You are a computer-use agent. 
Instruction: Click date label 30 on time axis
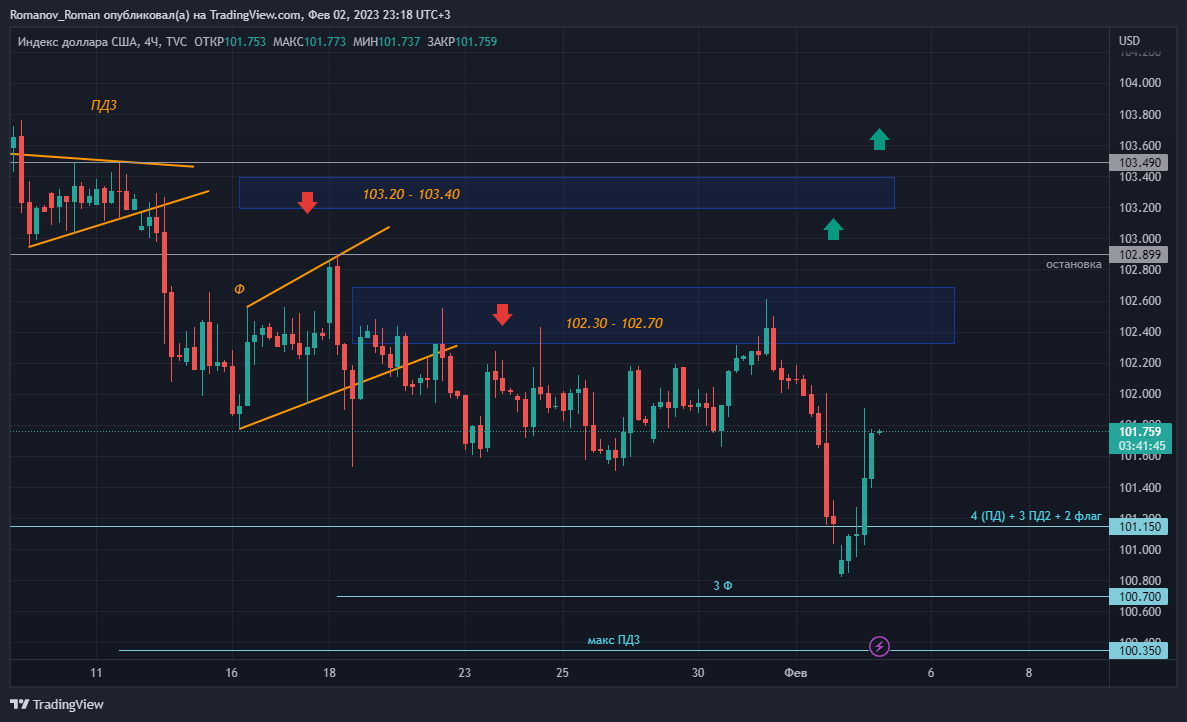(x=698, y=673)
